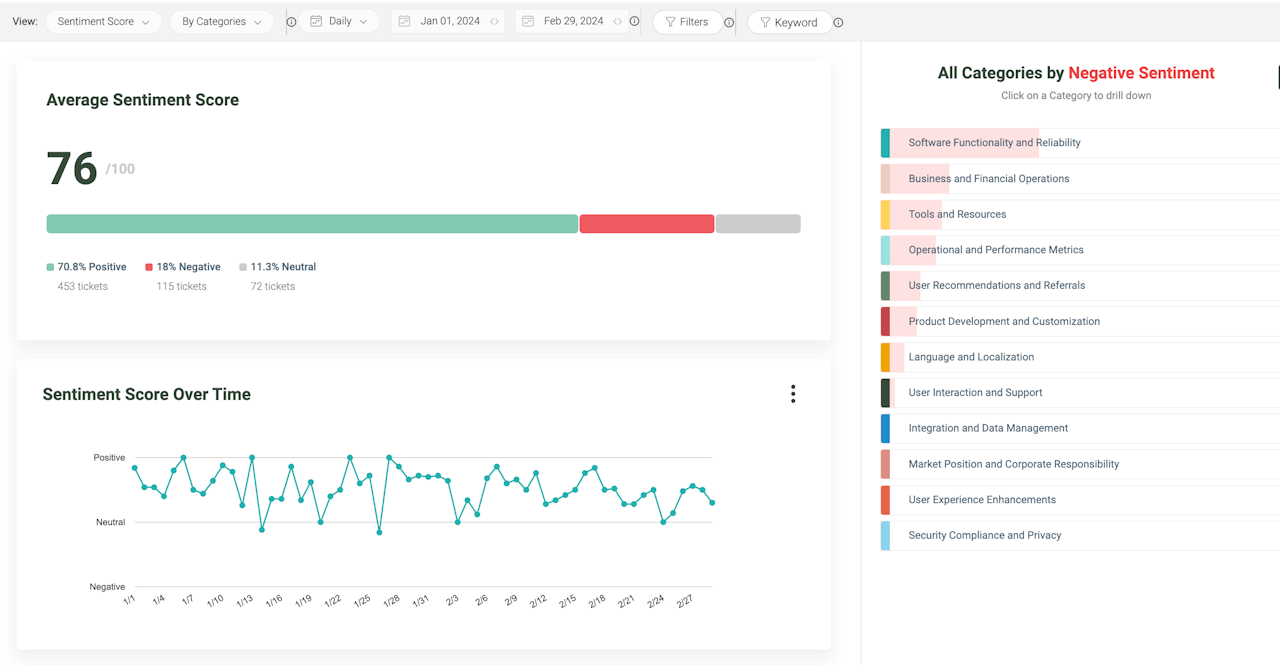1280x665 pixels.
Task: Select the Security Compliance and Privacy category
Action: 1080,535
